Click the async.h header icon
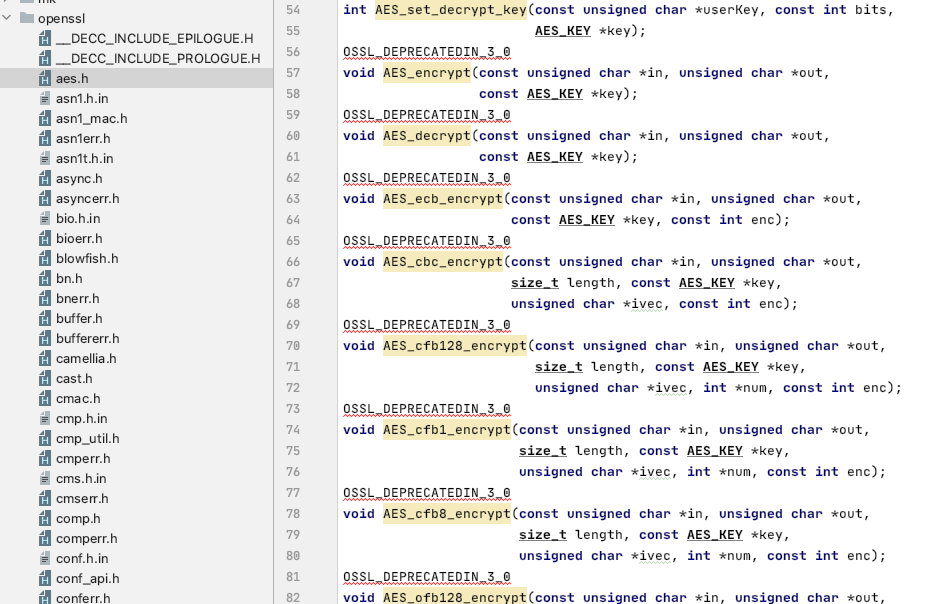Image resolution: width=935 pixels, height=604 pixels. pyautogui.click(x=45, y=178)
